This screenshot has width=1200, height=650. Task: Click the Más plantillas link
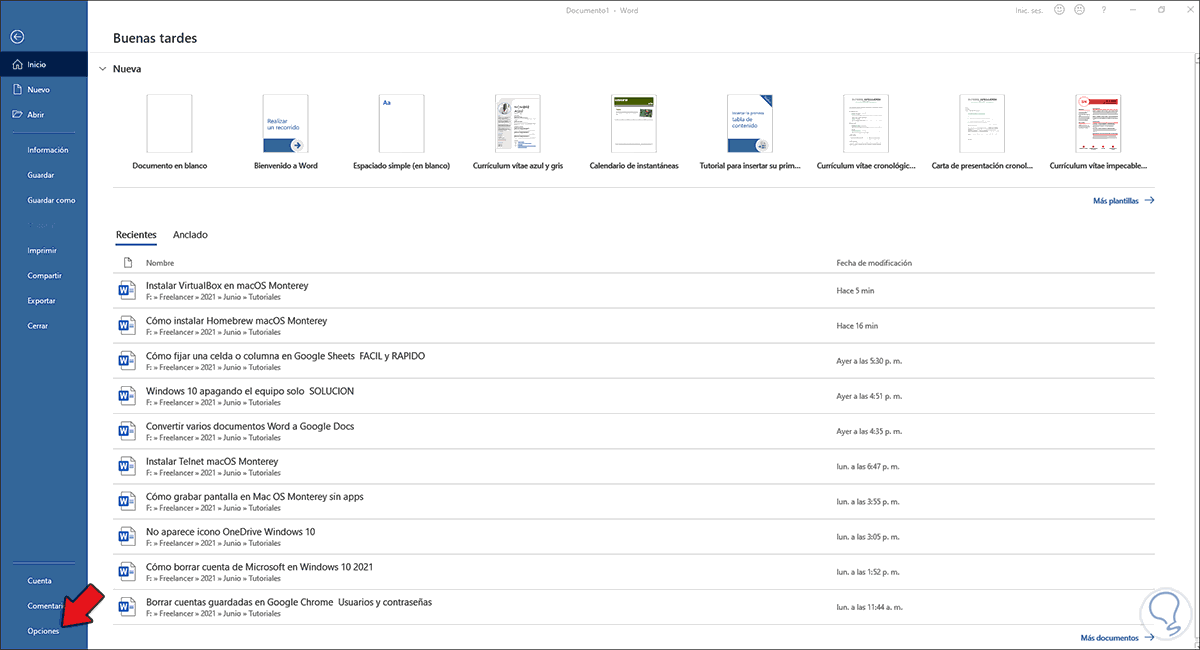(1124, 200)
